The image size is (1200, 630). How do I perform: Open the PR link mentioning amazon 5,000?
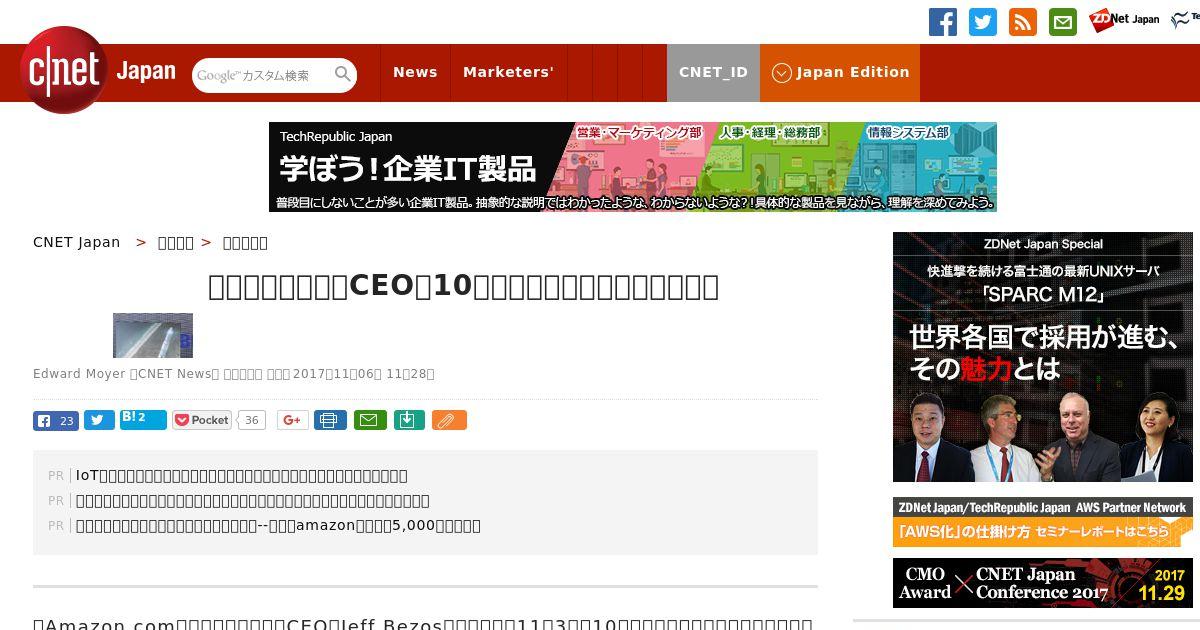[x=278, y=525]
